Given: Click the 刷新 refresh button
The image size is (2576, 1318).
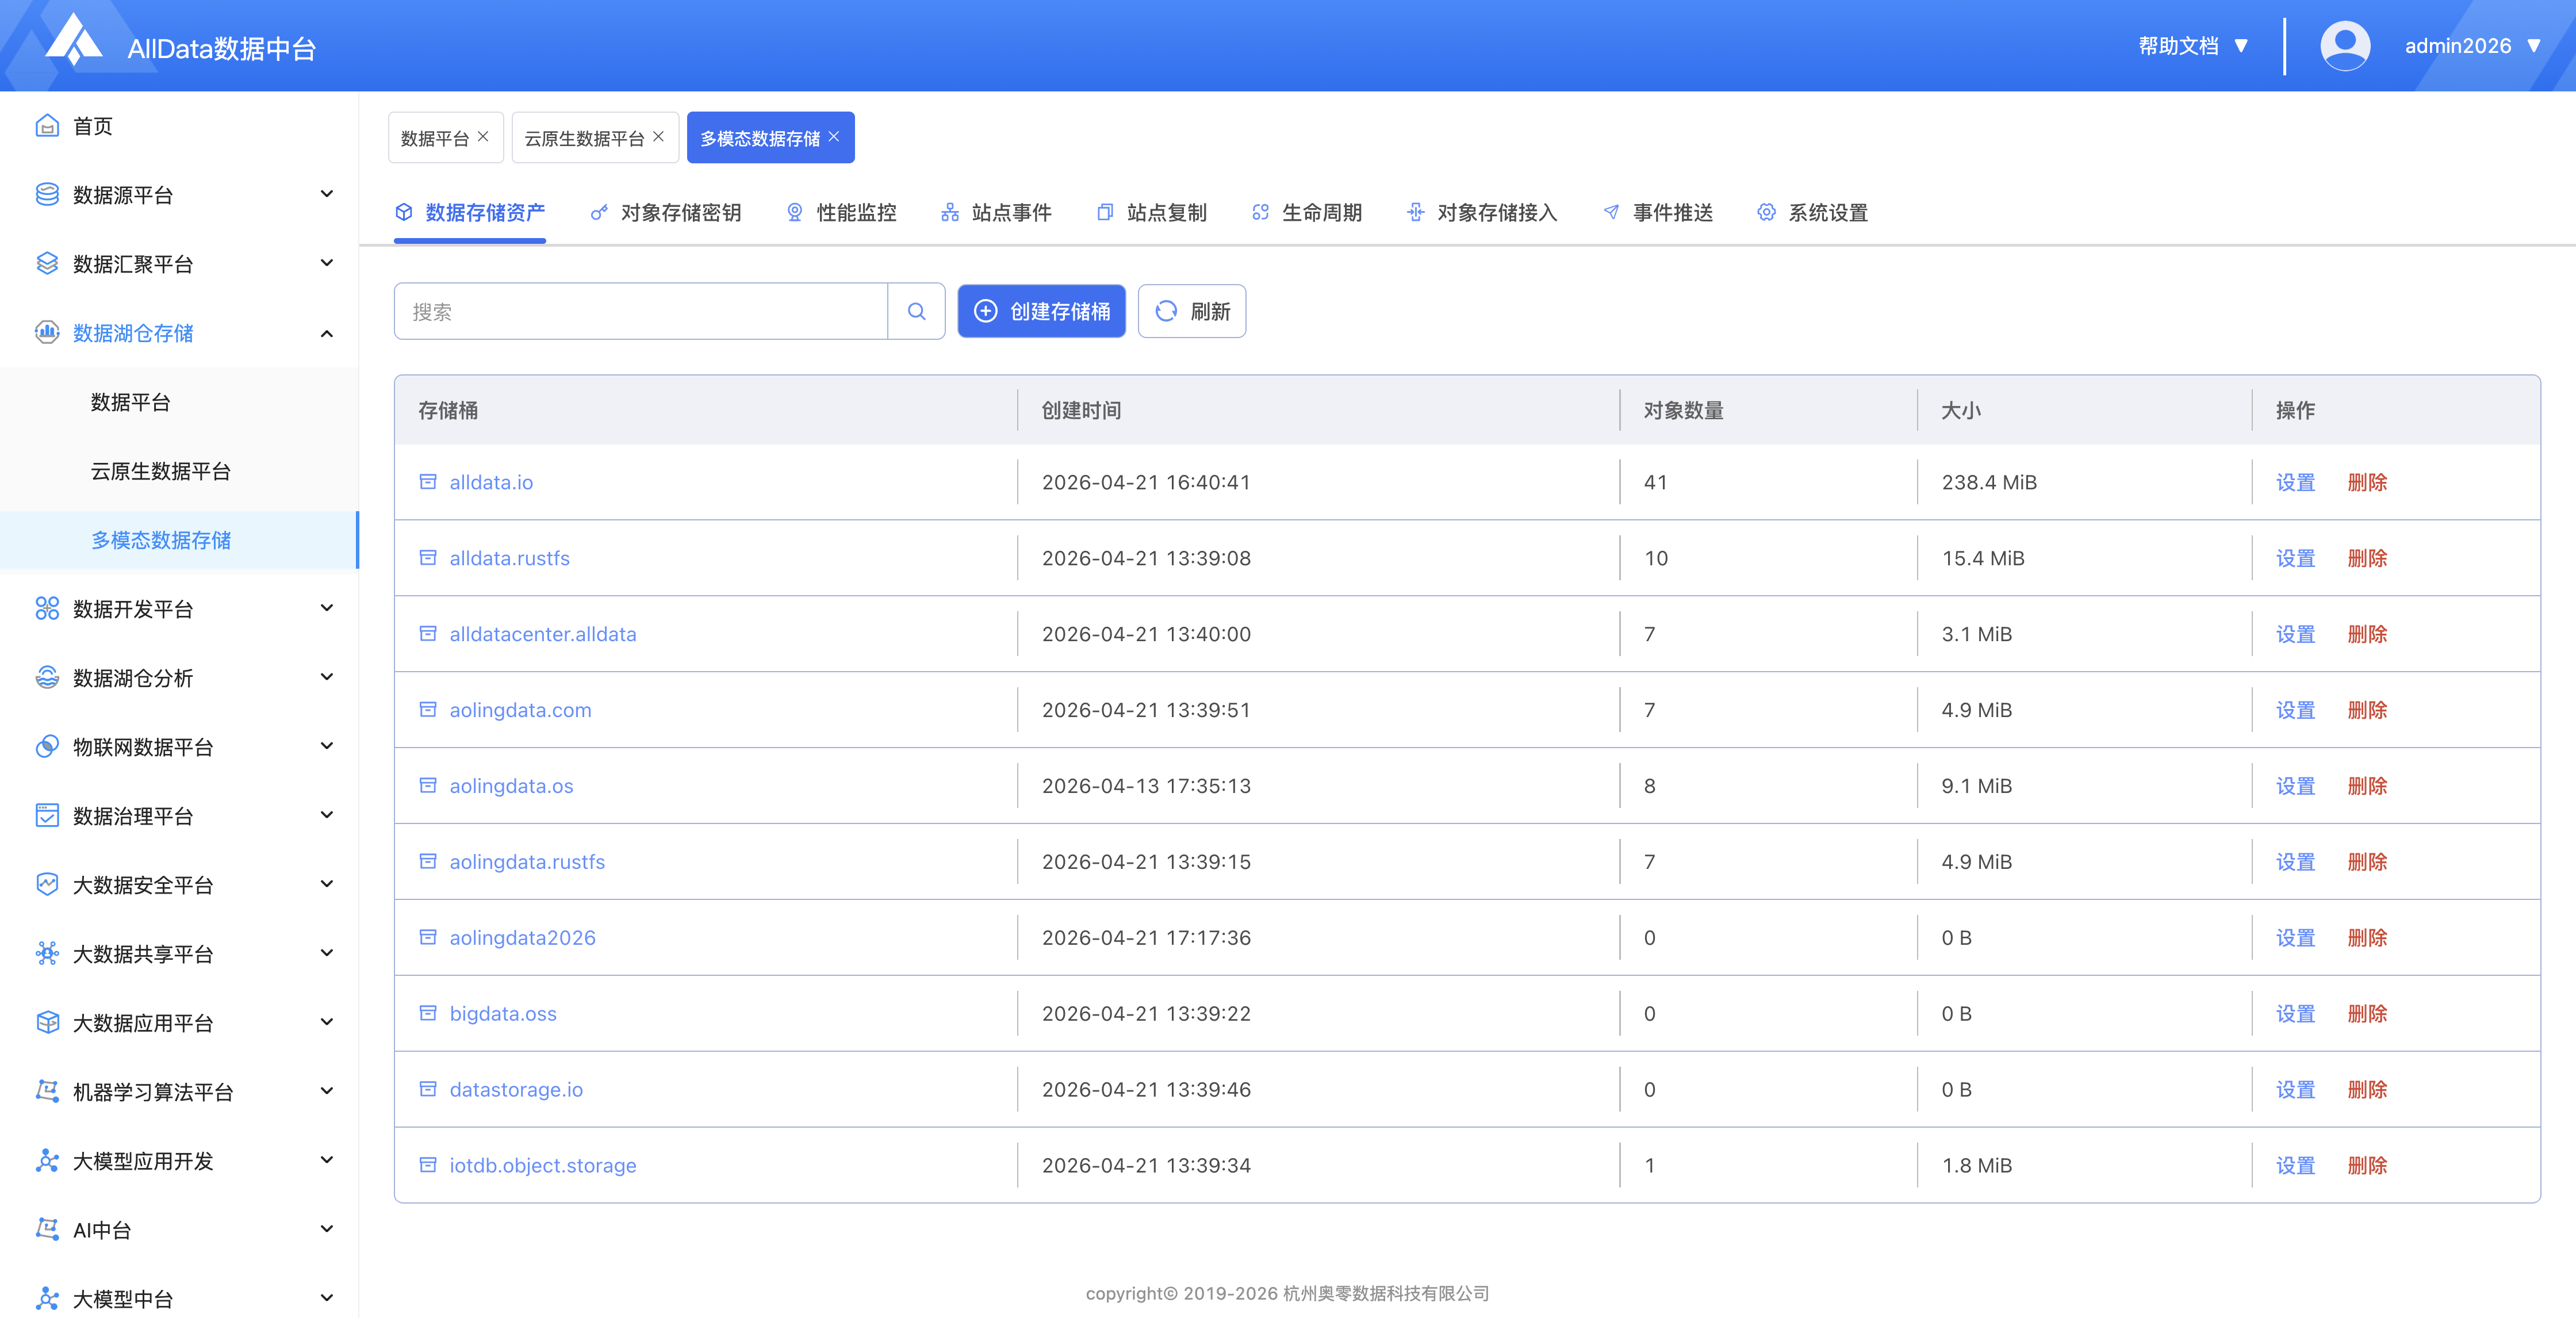Looking at the screenshot, I should coord(1192,311).
